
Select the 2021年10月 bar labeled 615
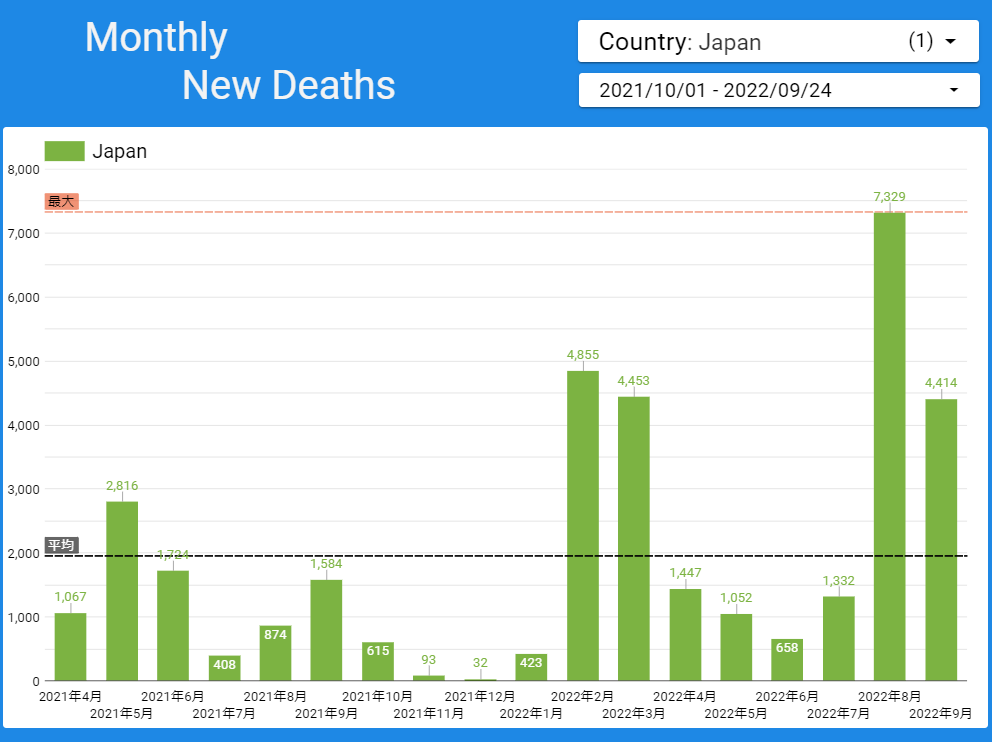click(x=378, y=661)
